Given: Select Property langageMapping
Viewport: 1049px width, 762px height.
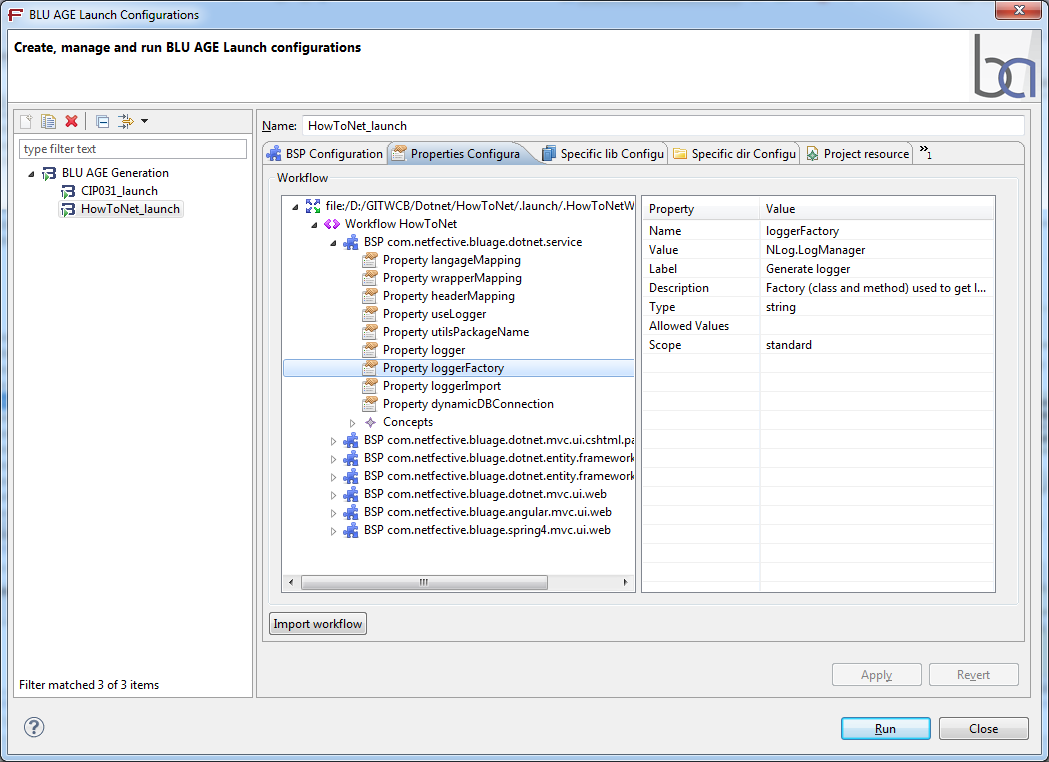Looking at the screenshot, I should [452, 260].
